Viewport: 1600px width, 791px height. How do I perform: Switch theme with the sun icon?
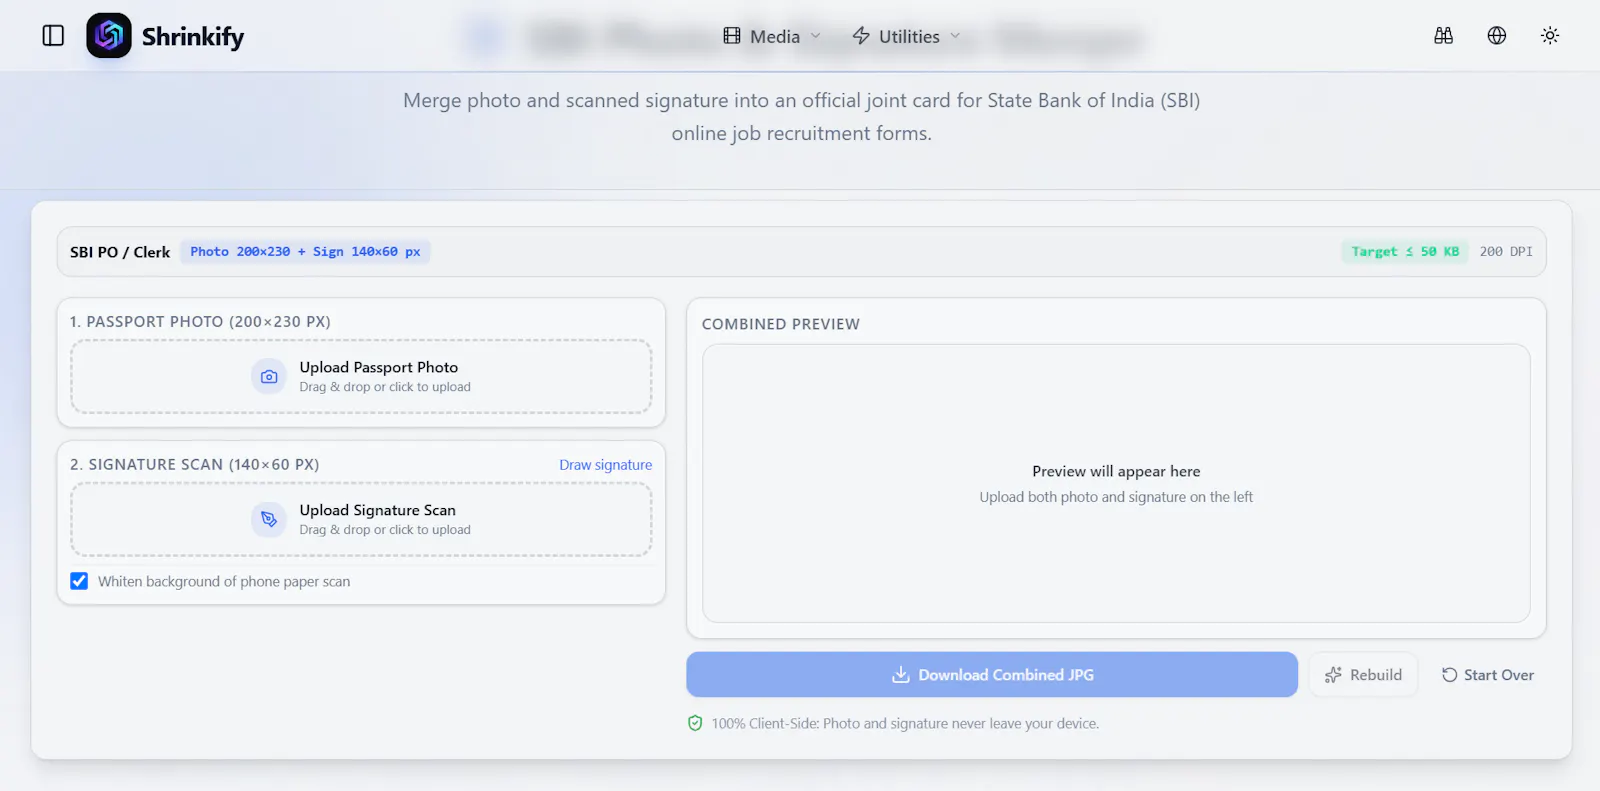[1550, 36]
